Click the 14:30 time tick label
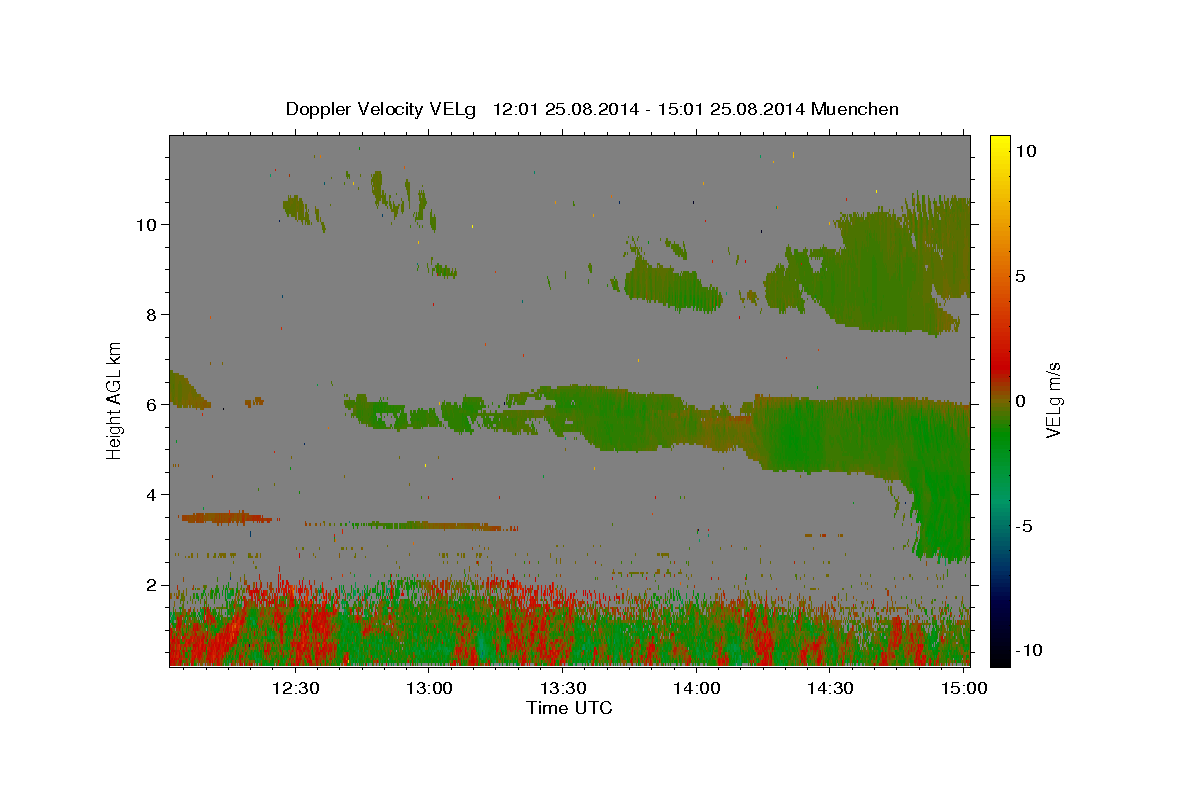 (830, 688)
